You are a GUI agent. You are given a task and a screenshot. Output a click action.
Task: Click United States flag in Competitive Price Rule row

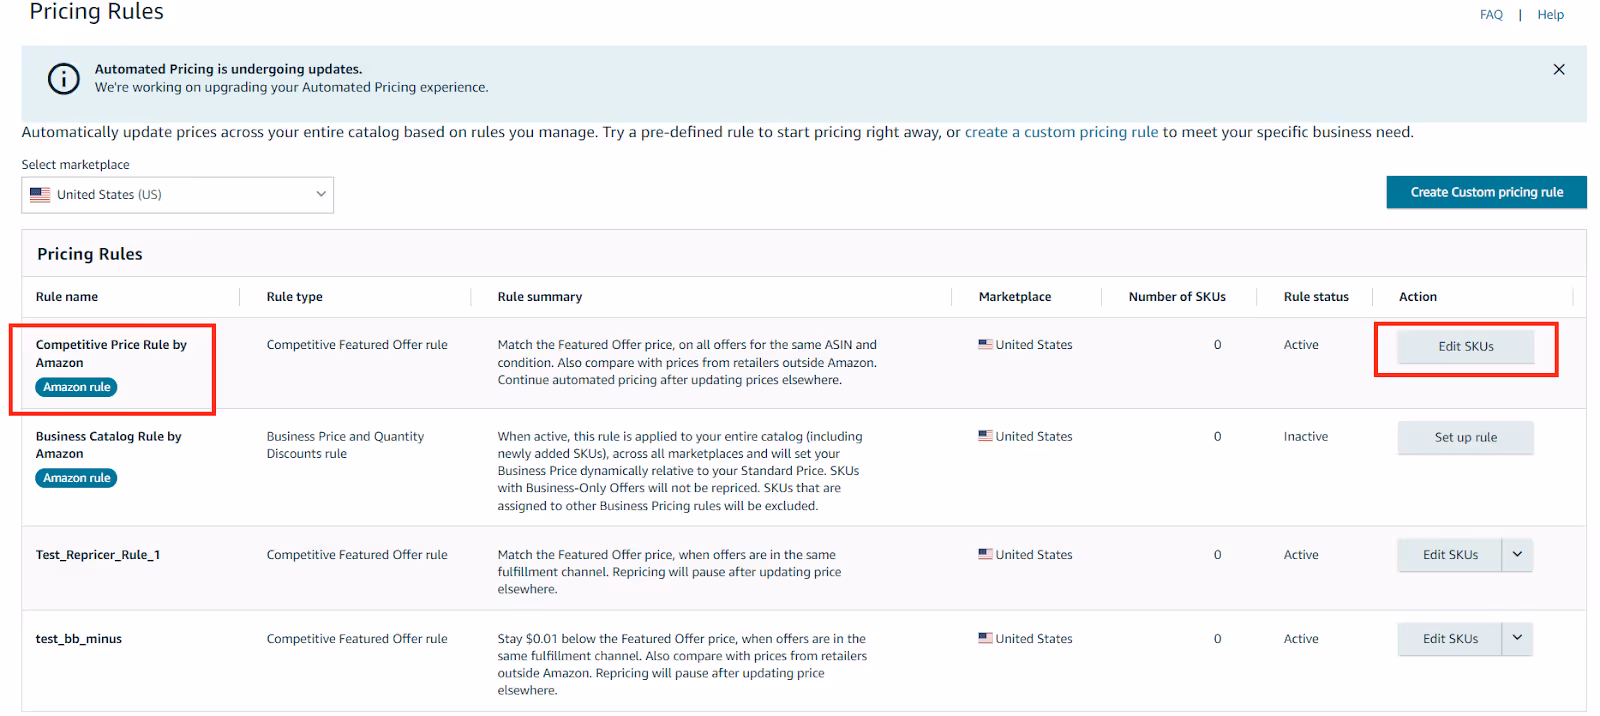(x=986, y=344)
